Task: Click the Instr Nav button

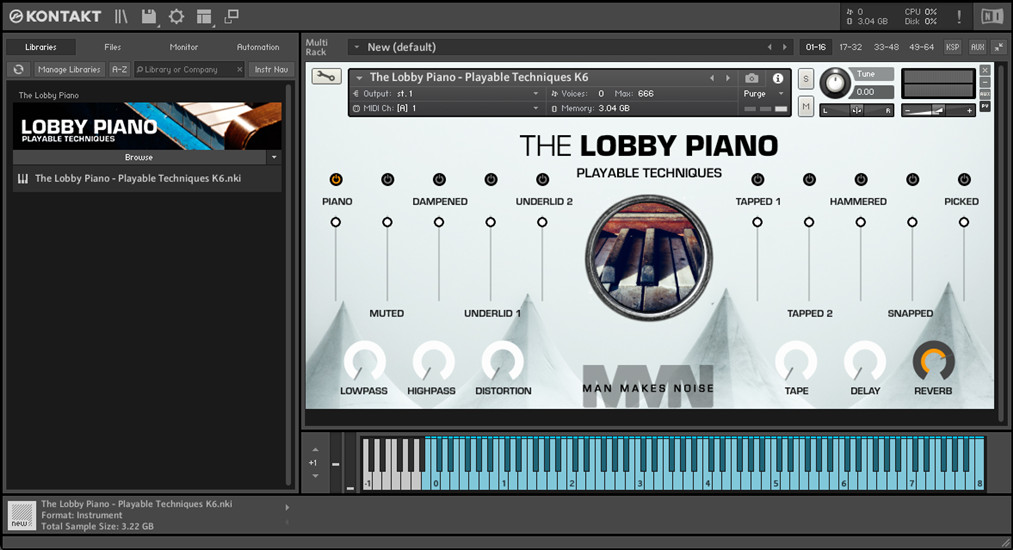Action: (x=271, y=69)
